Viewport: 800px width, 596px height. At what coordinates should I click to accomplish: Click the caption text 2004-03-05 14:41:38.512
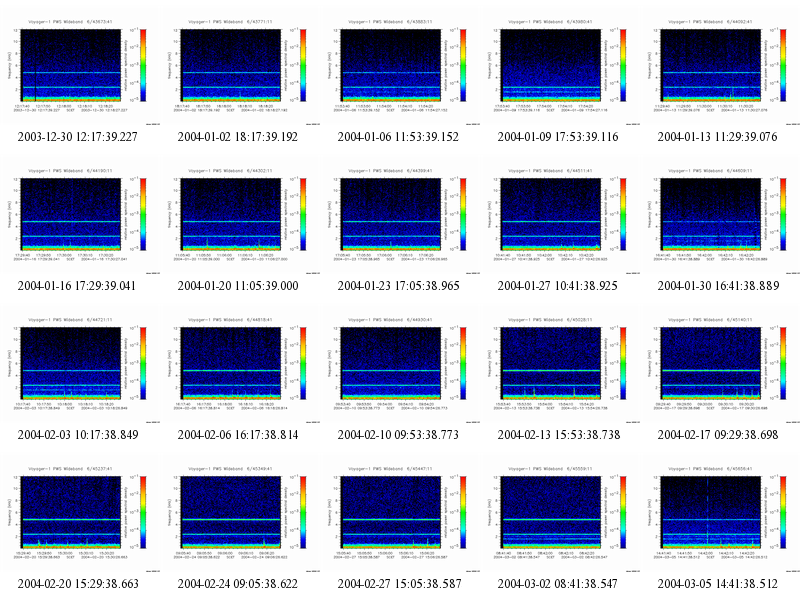pos(717,584)
